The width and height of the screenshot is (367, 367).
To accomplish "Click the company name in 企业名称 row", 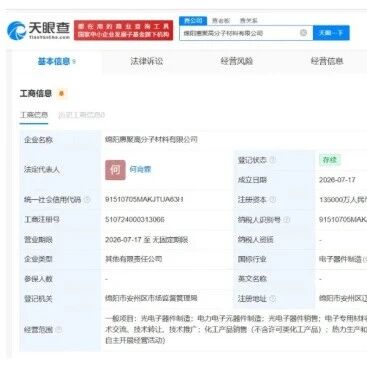I will coord(151,140).
